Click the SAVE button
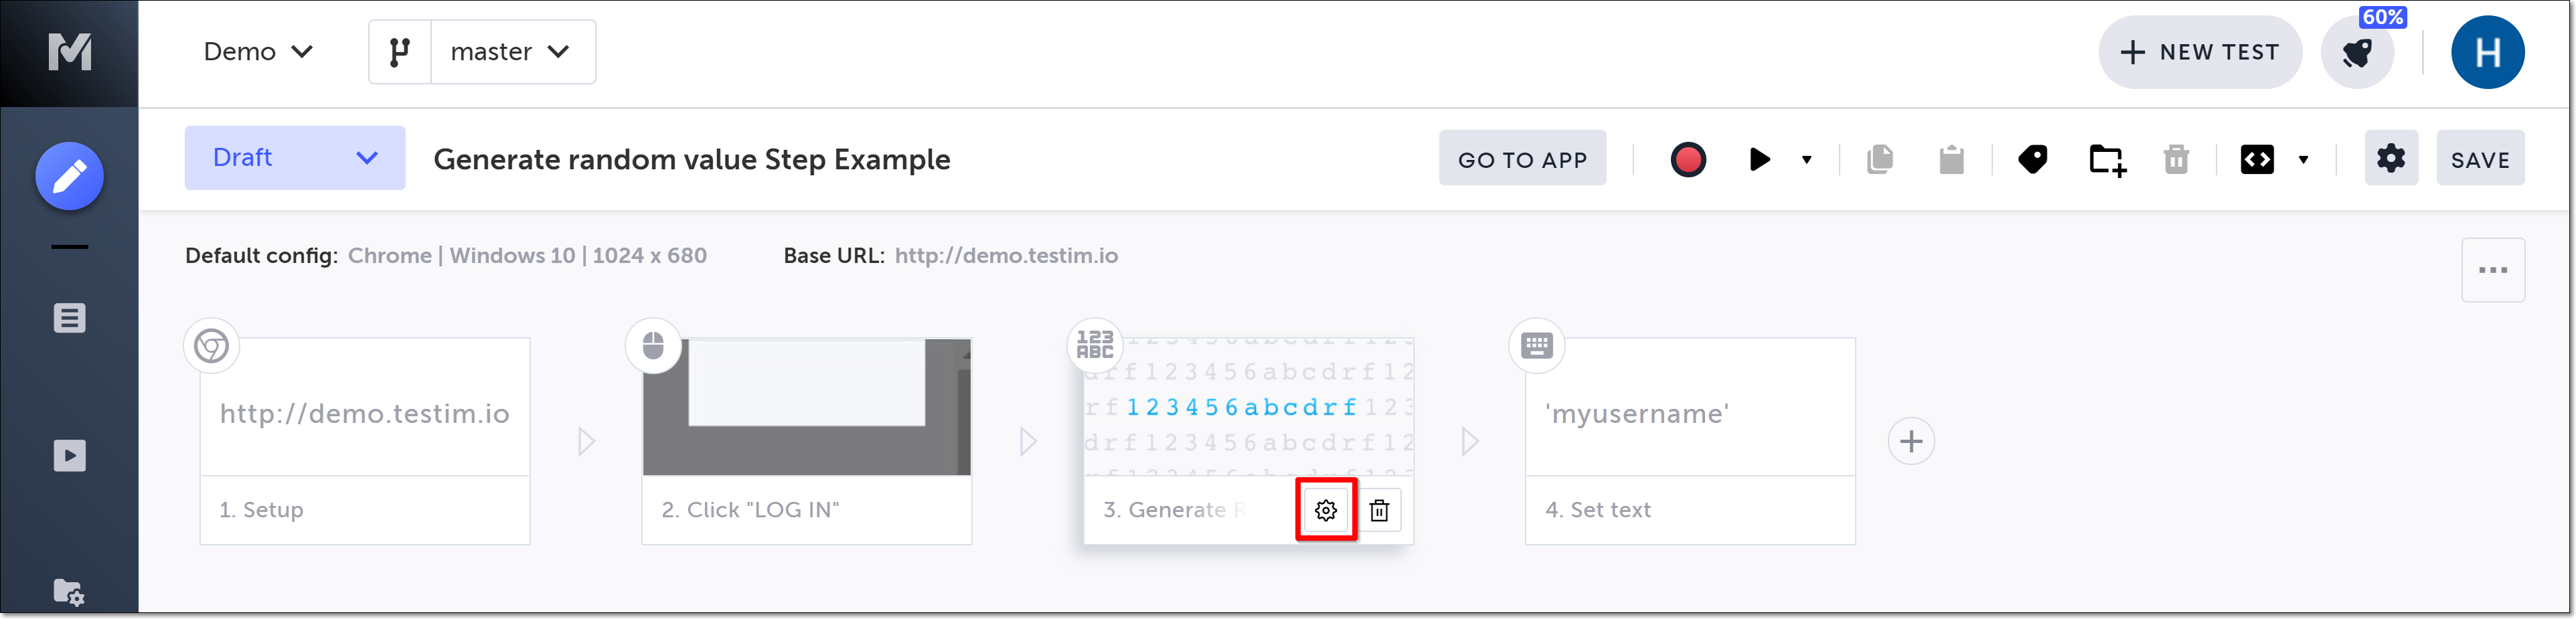 pos(2479,160)
